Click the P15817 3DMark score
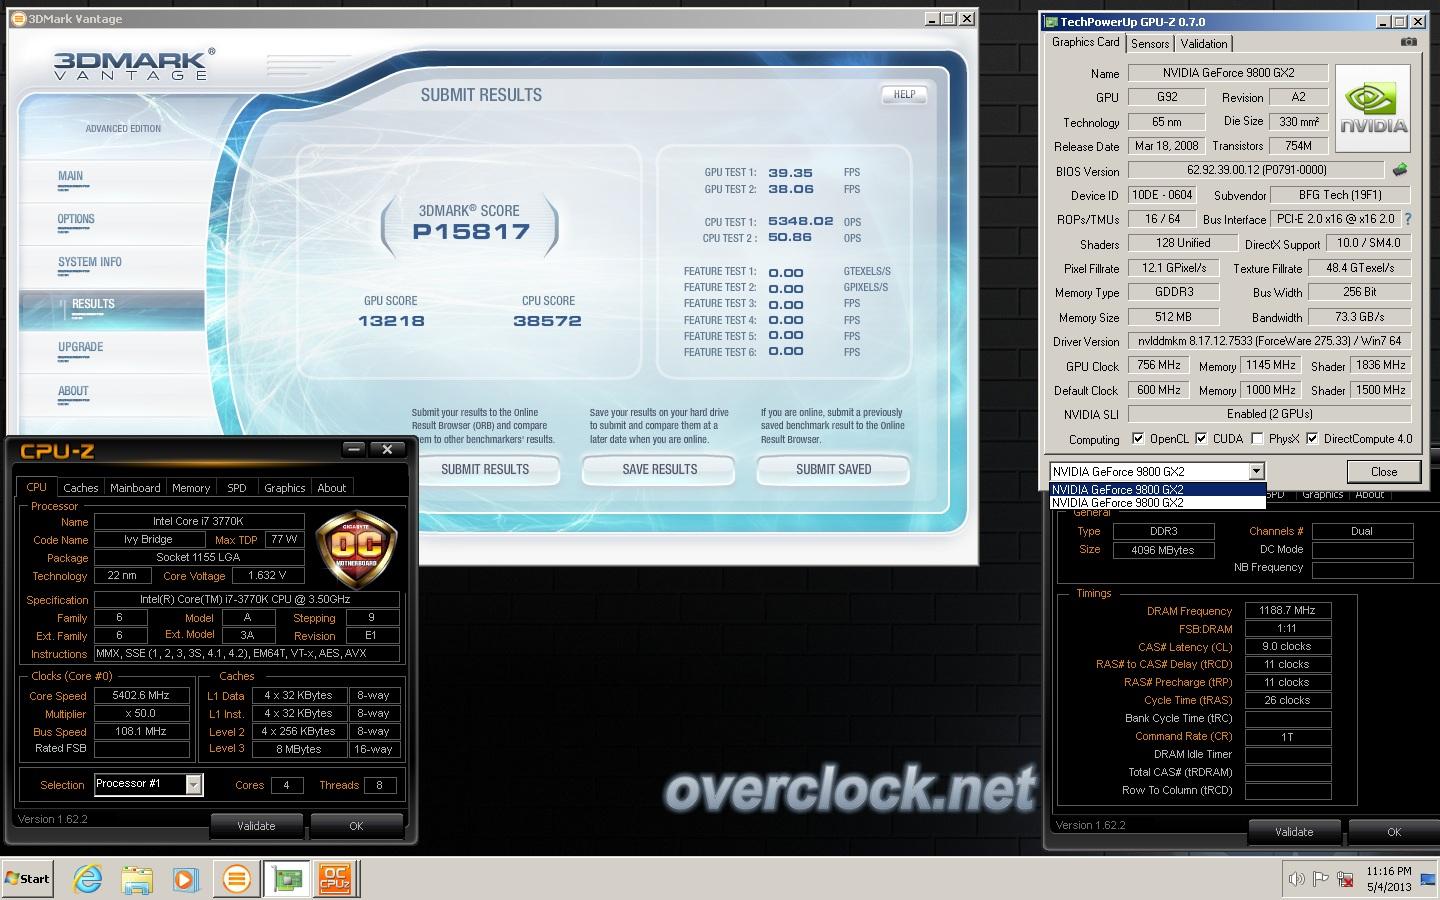This screenshot has height=900, width=1440. point(471,232)
